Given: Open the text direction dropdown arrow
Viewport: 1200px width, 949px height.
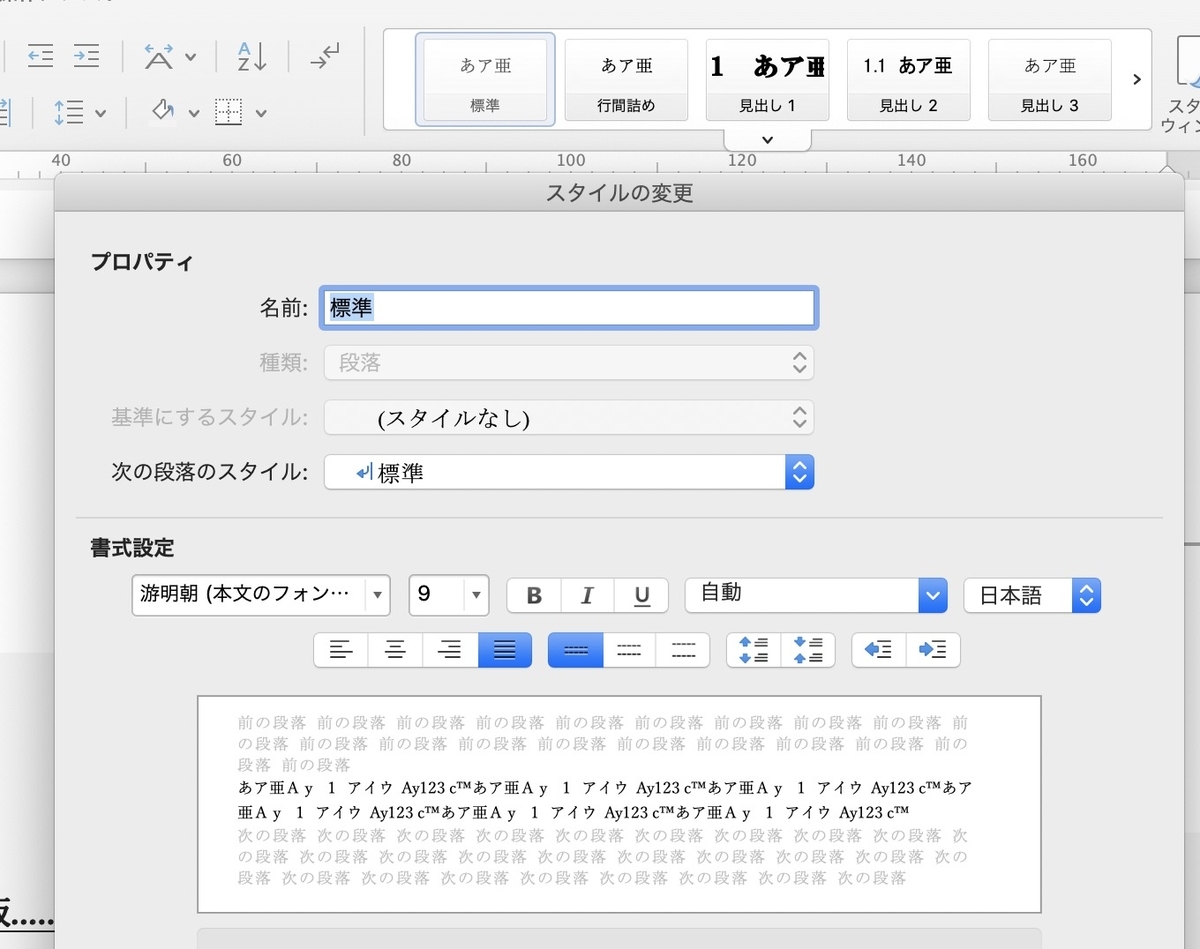Looking at the screenshot, I should [190, 58].
